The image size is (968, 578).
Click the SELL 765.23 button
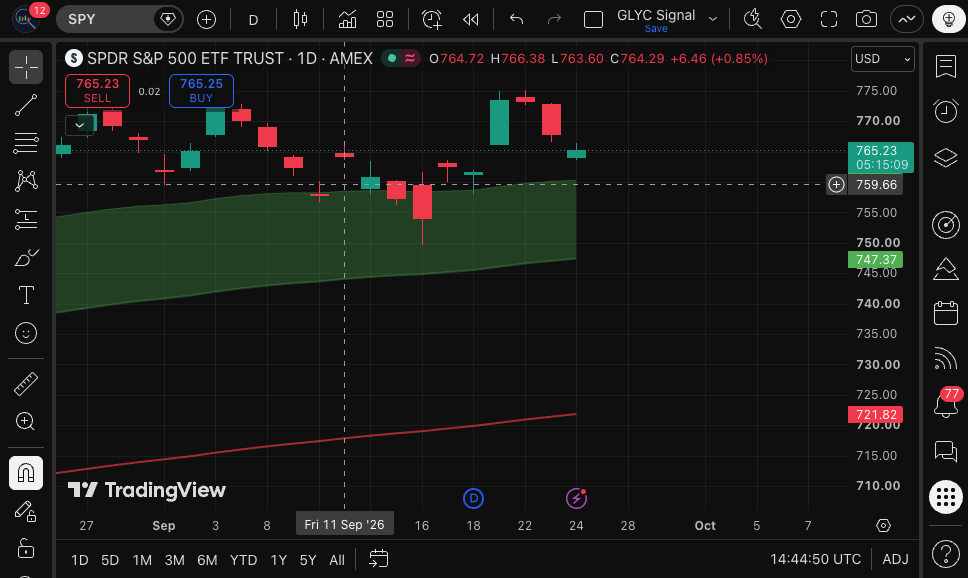coord(98,91)
